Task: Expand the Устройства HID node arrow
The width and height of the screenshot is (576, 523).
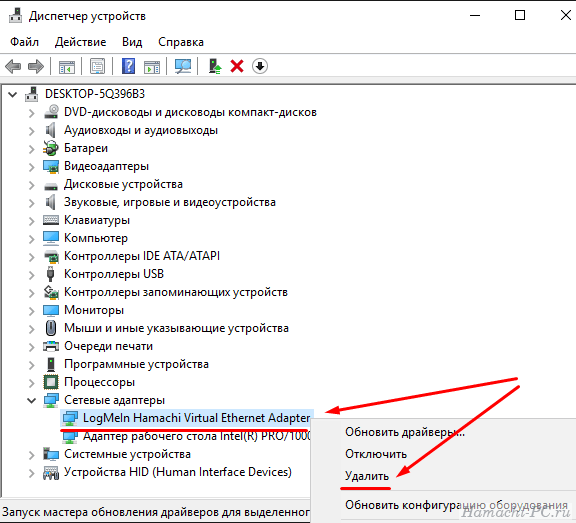Action: 32,473
